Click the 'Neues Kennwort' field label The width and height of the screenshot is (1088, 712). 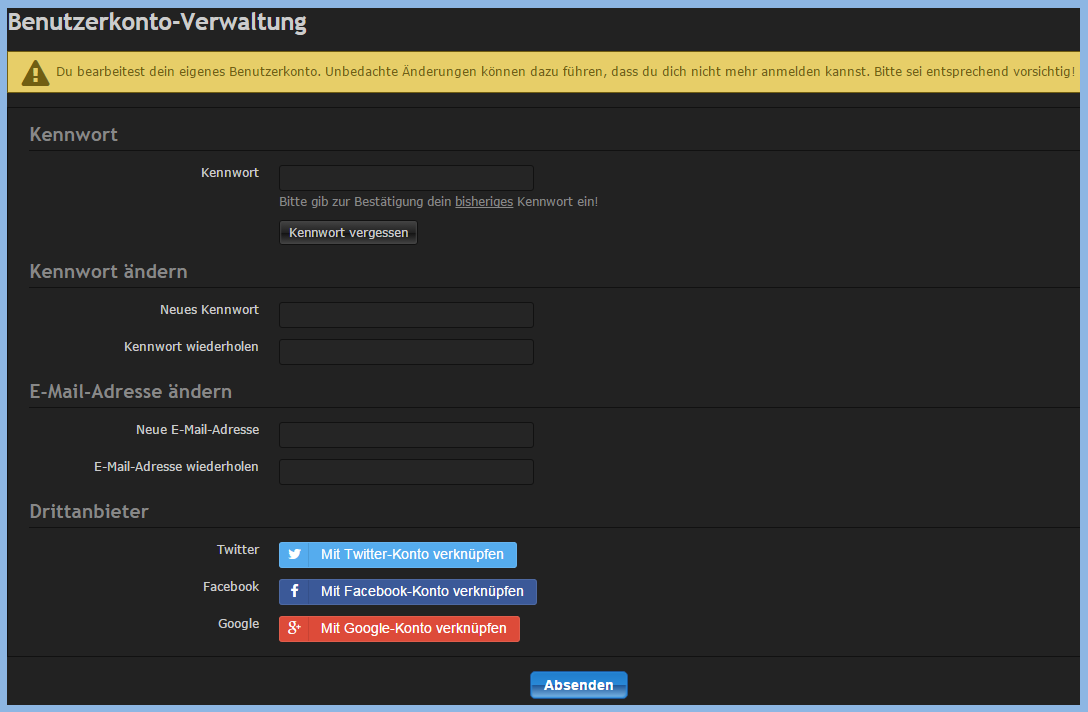[x=209, y=310]
